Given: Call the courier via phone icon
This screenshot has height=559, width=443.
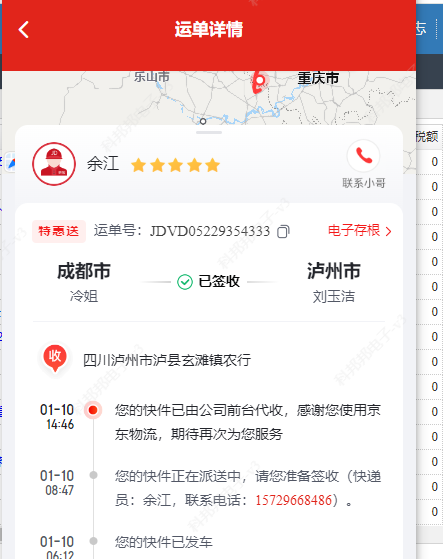Looking at the screenshot, I should tap(364, 156).
